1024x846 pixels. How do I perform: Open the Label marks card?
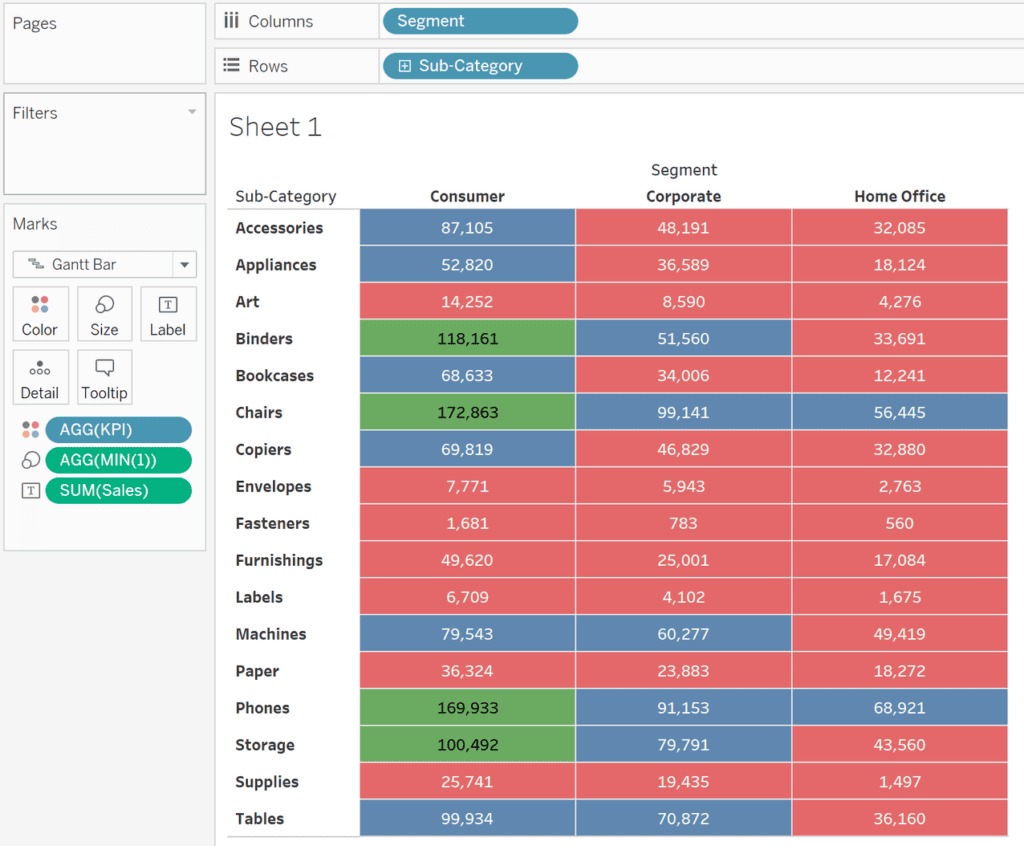tap(168, 314)
